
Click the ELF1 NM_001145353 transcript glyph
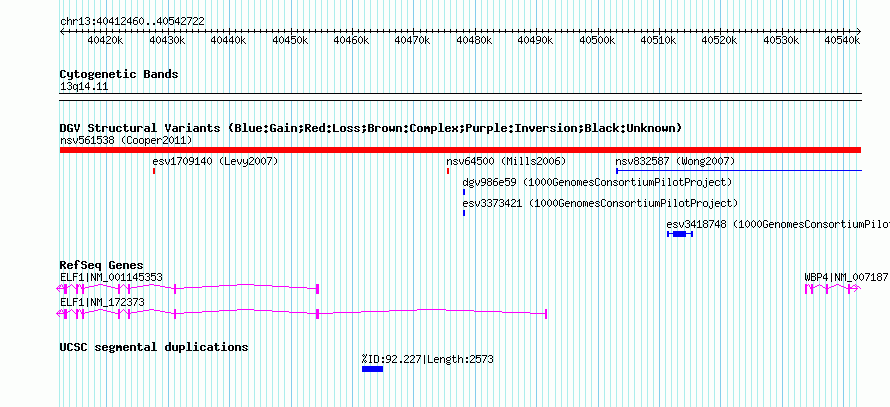188,288
